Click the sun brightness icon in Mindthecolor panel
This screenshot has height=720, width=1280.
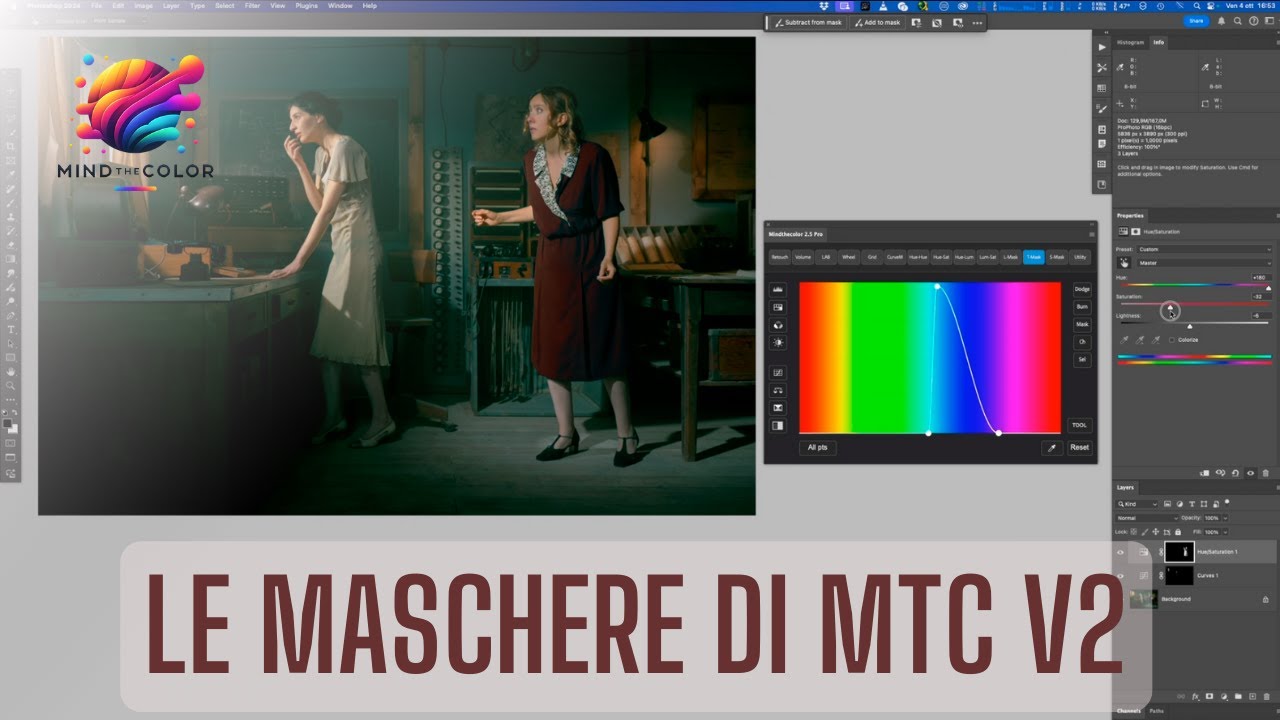pyautogui.click(x=778, y=343)
